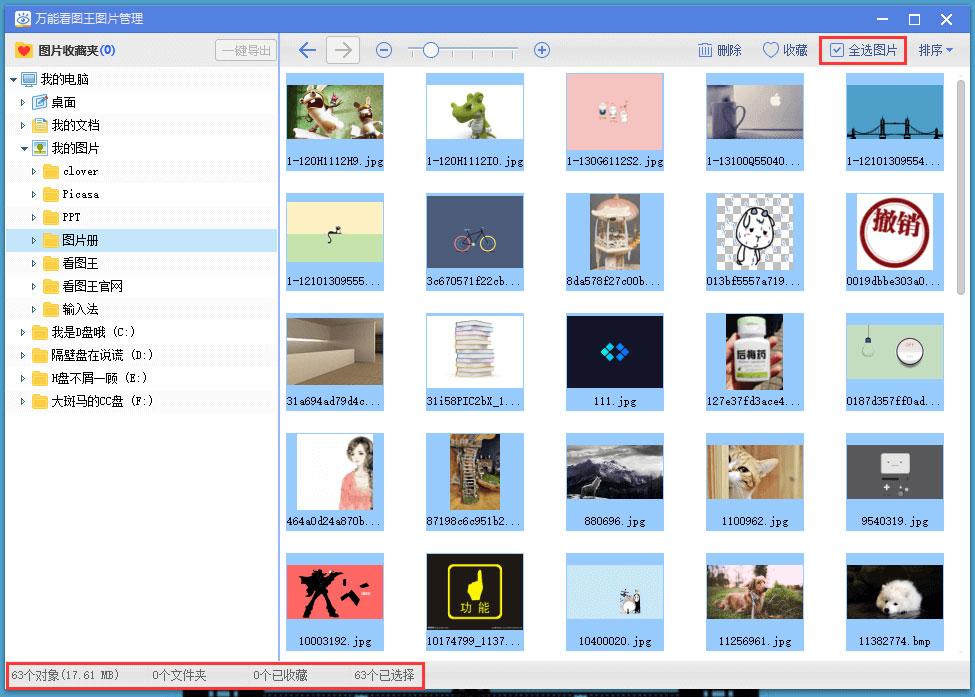
Task: Collapse the 我的图片 tree node
Action: point(25,148)
